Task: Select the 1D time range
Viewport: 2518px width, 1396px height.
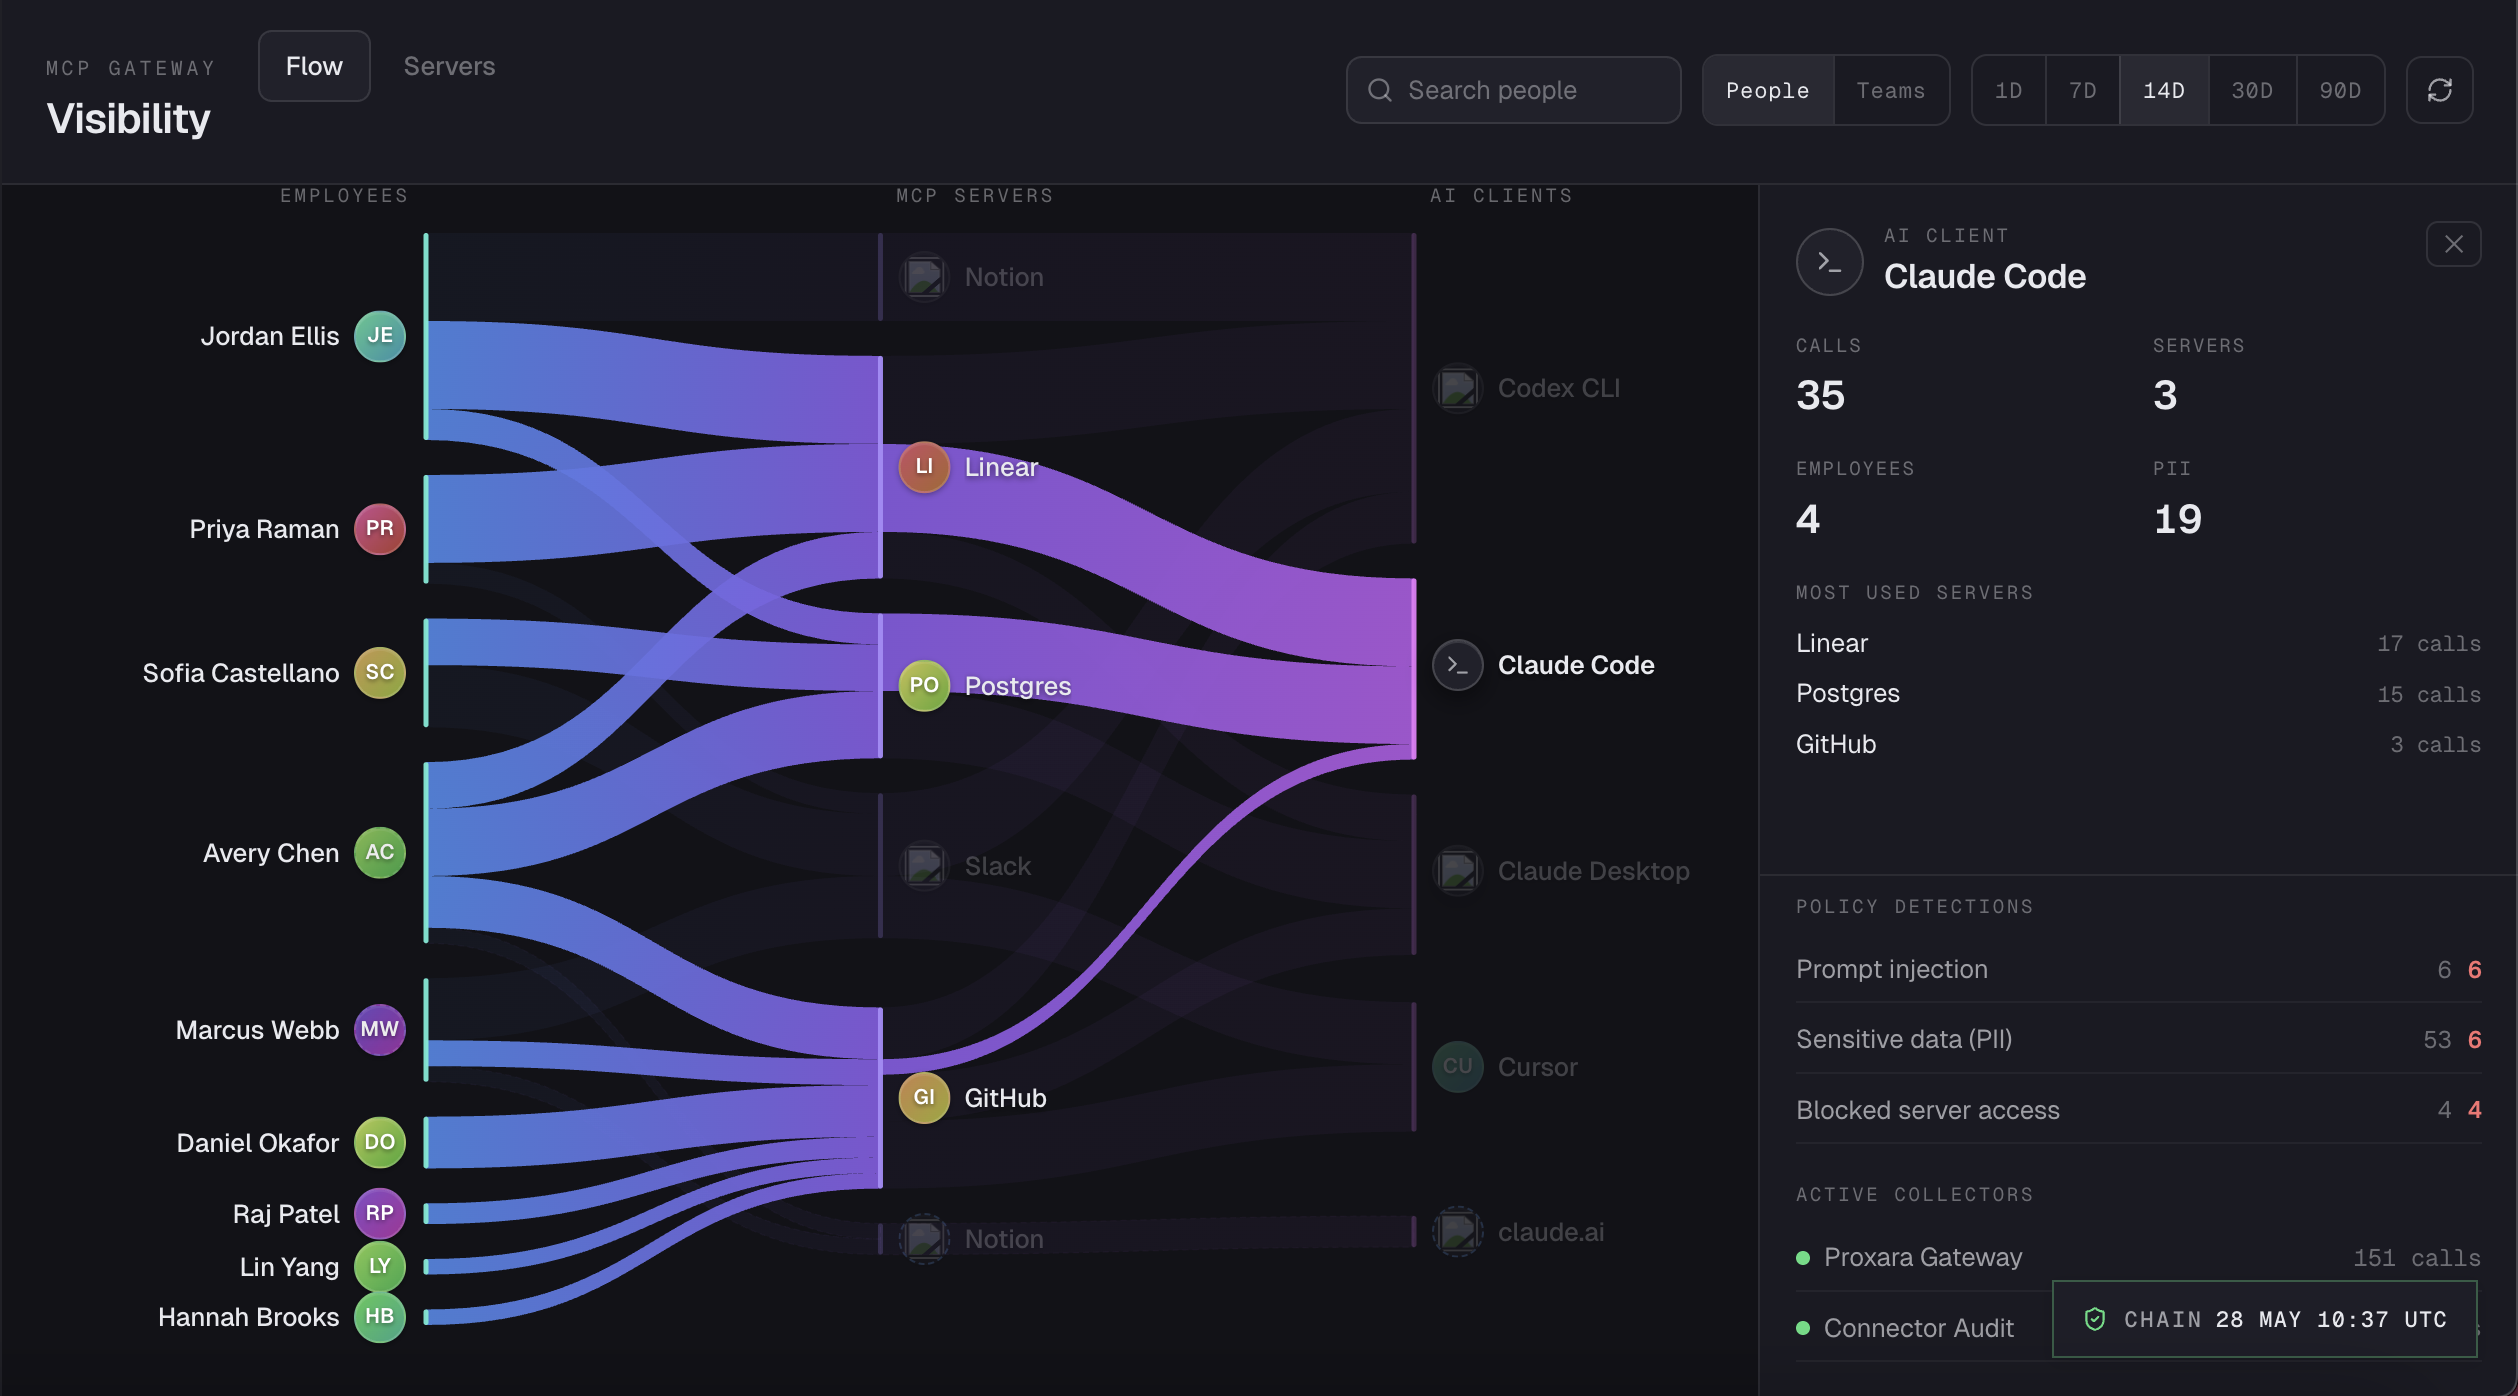Action: (2008, 90)
